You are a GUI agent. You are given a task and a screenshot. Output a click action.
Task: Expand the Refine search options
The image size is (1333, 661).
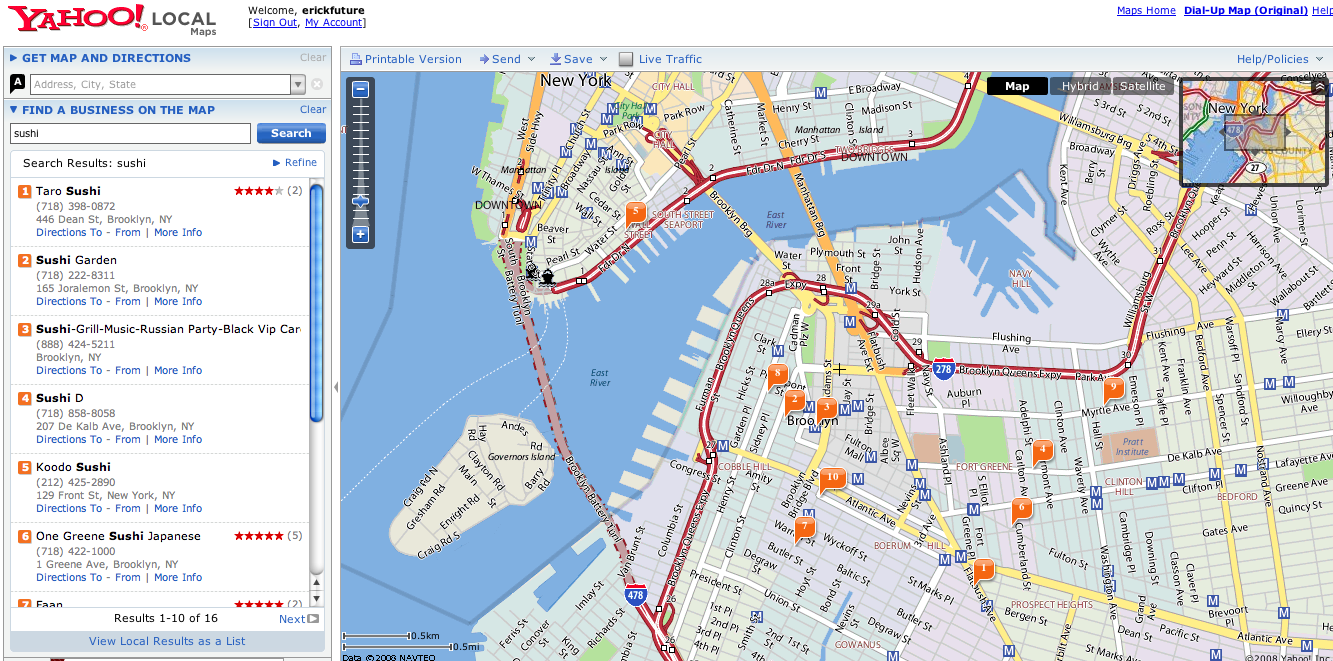click(x=295, y=162)
